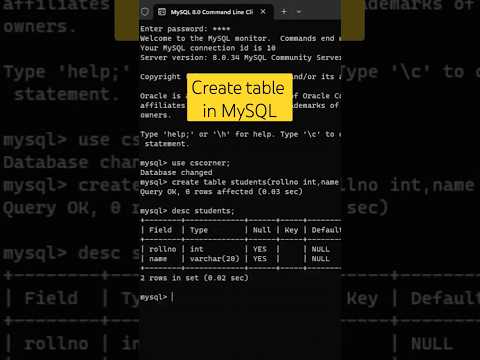Click '2 rows in set (0.02 sec)' line
This screenshot has width=480, height=360.
(x=194, y=278)
